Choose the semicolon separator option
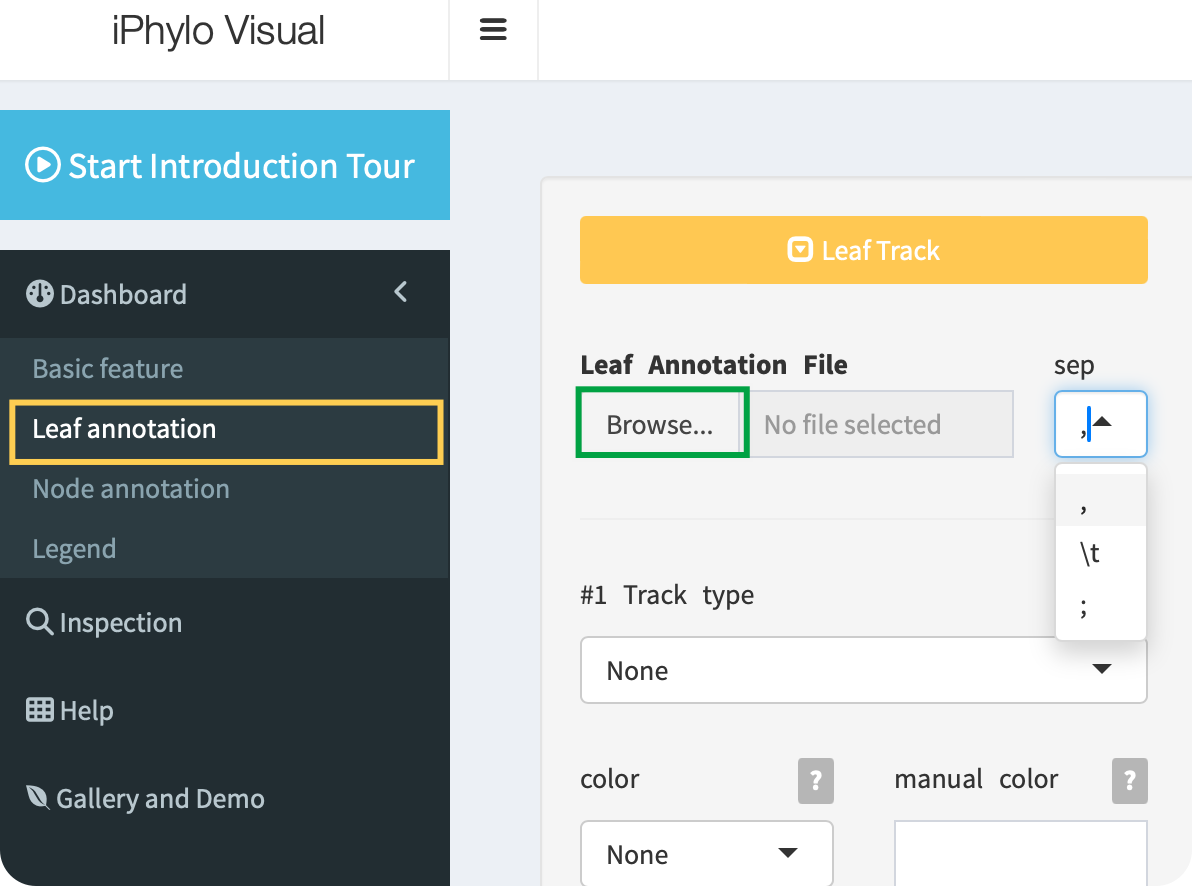This screenshot has width=1192, height=886. click(1100, 606)
